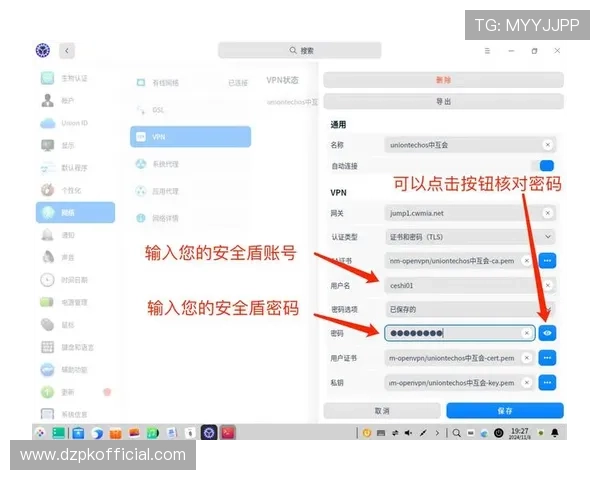Open 默认程序 default programs in sidebar

tap(75, 168)
